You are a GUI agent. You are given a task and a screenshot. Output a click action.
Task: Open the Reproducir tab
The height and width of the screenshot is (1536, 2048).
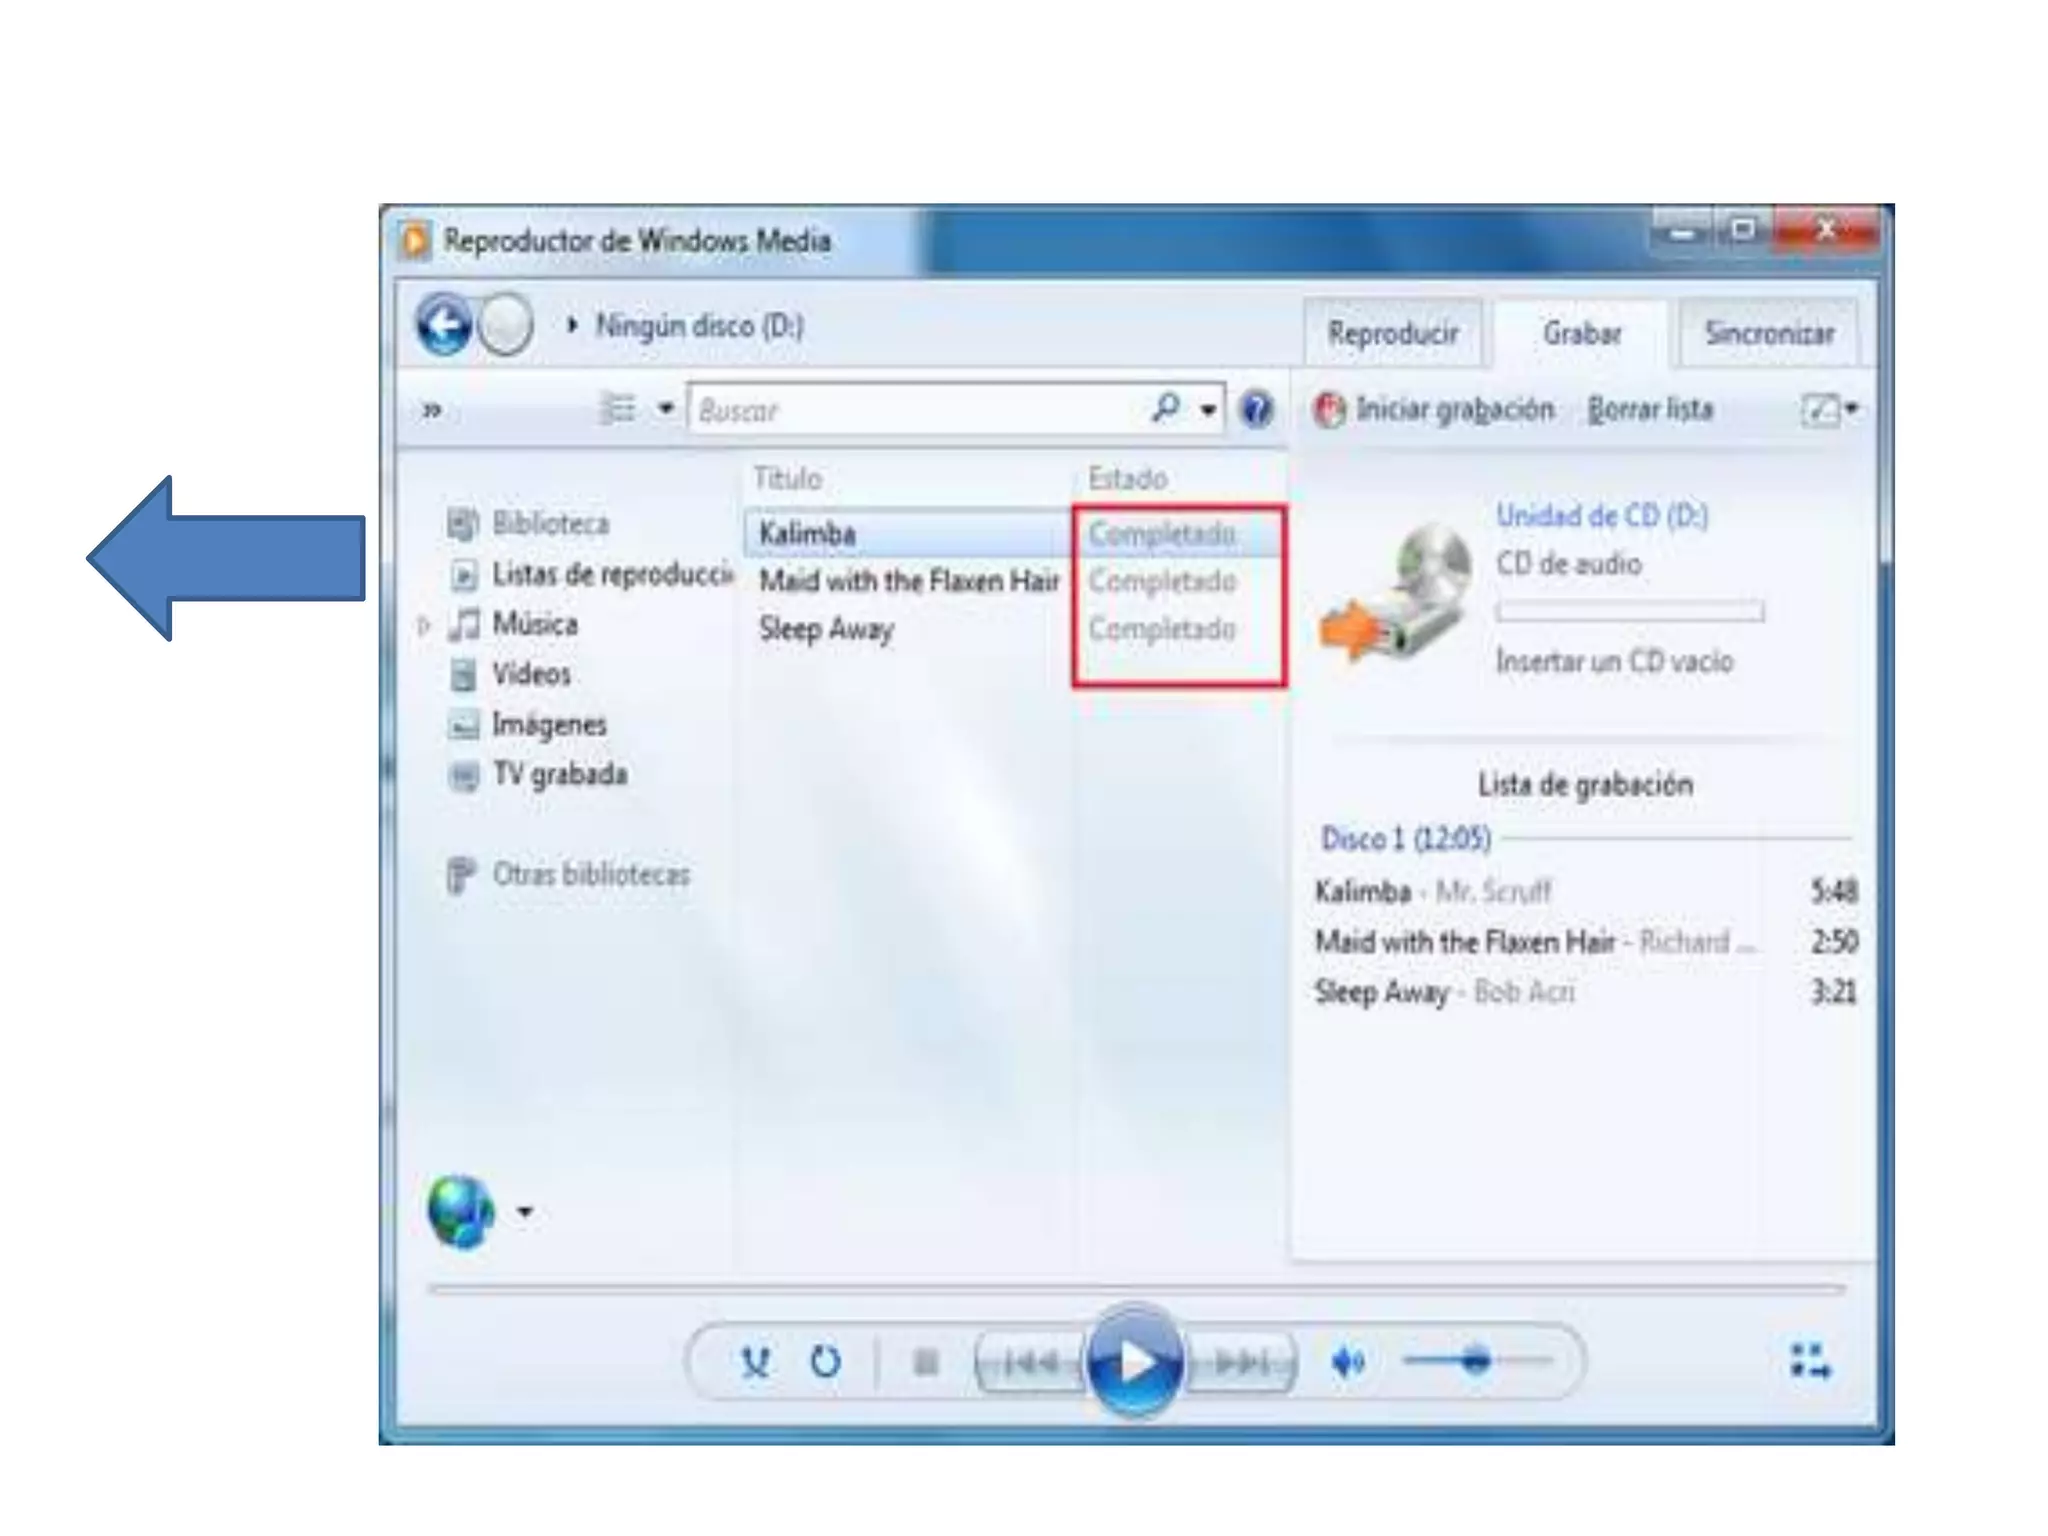click(x=1392, y=333)
